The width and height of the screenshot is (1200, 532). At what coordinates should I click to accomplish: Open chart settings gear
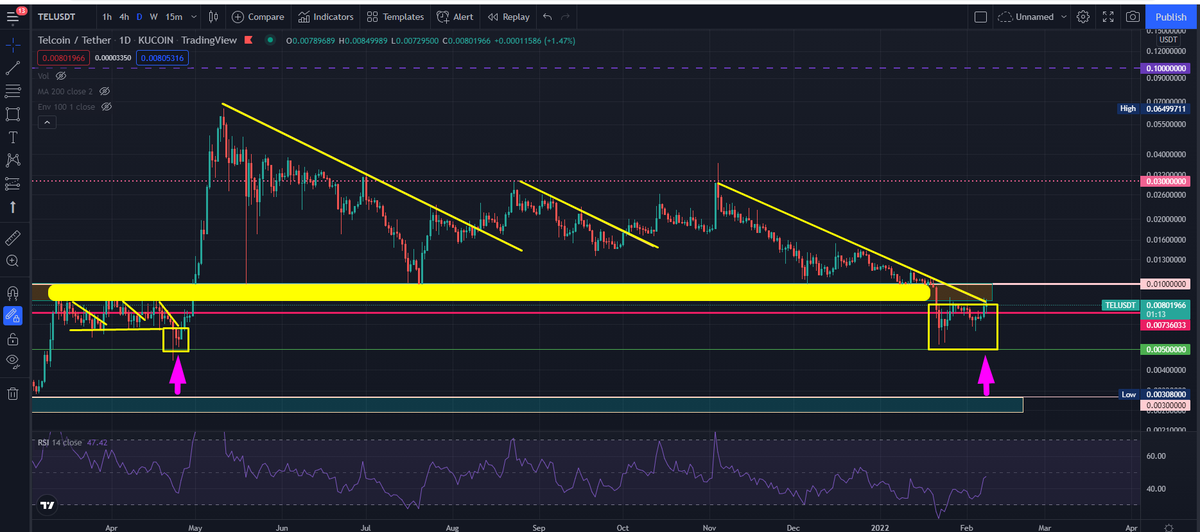pos(1083,17)
